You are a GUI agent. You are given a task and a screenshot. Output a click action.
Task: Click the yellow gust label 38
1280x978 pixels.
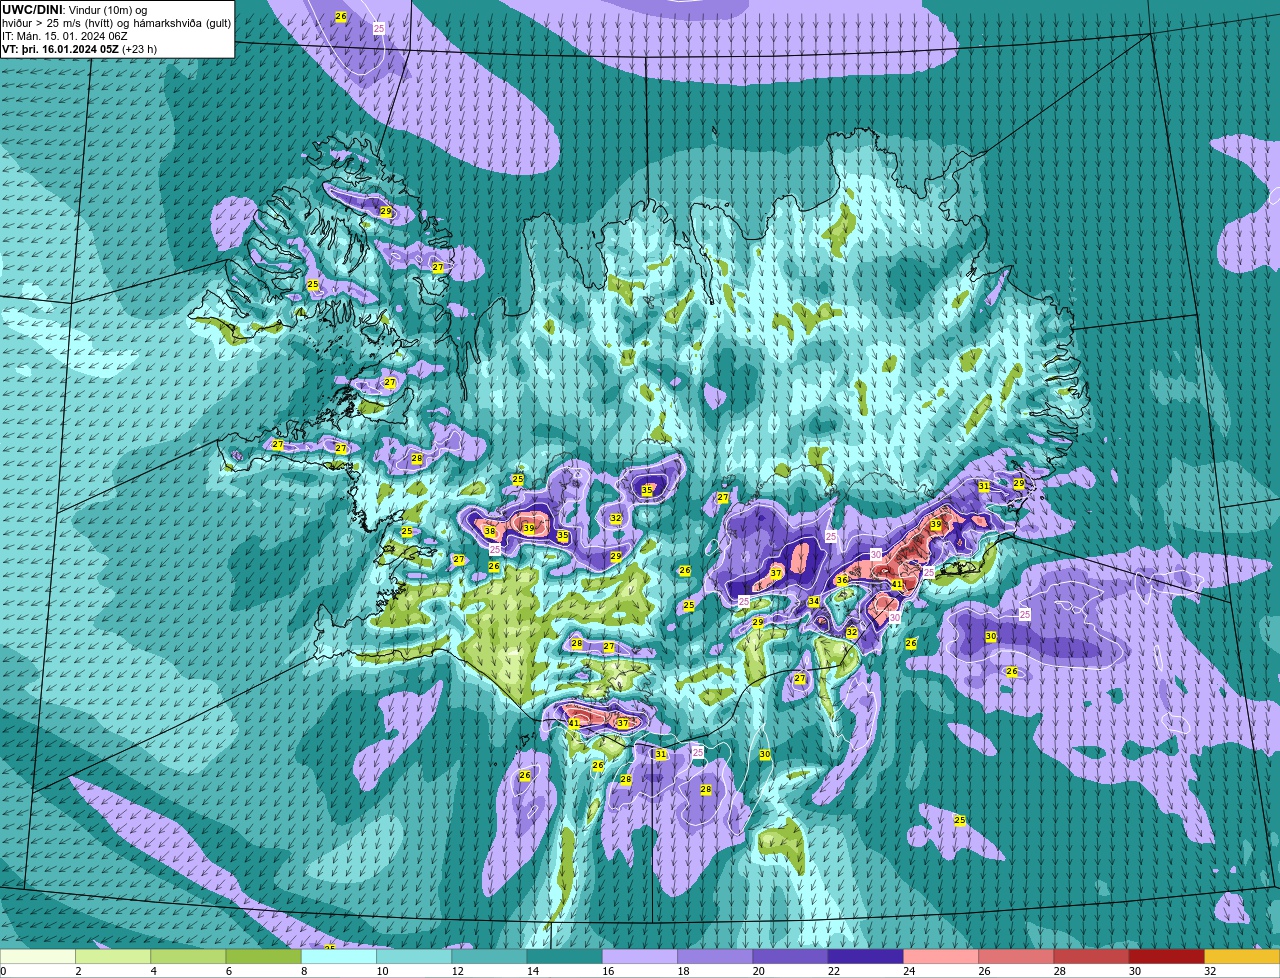click(x=490, y=532)
